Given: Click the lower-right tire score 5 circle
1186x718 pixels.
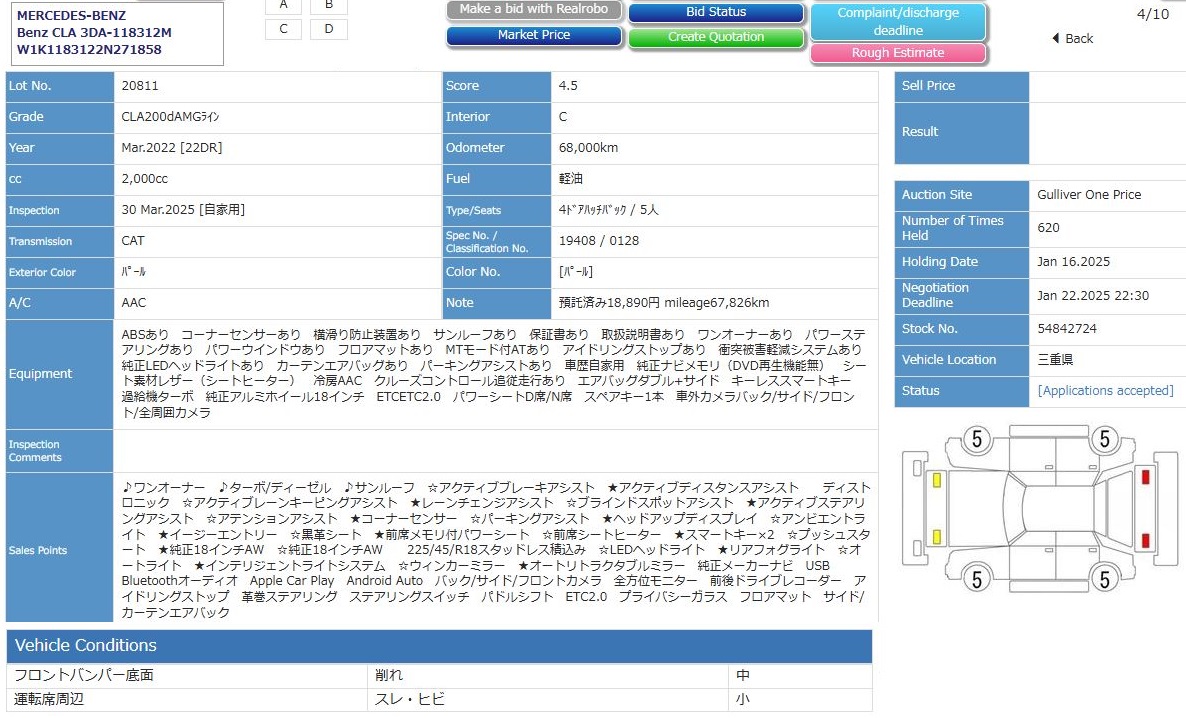Looking at the screenshot, I should (x=1104, y=577).
